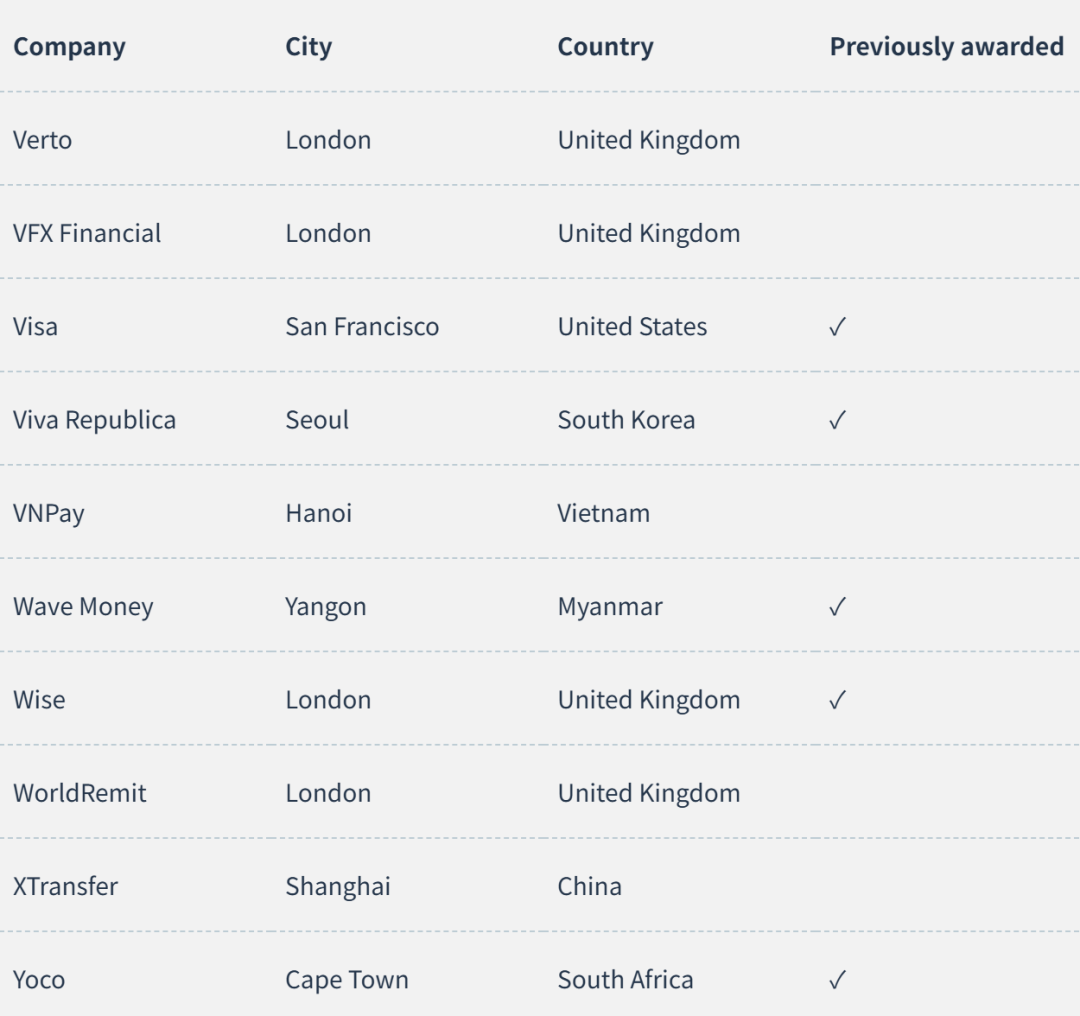Click the checkmark next to Myanmar
Image resolution: width=1080 pixels, height=1016 pixels.
tap(837, 606)
